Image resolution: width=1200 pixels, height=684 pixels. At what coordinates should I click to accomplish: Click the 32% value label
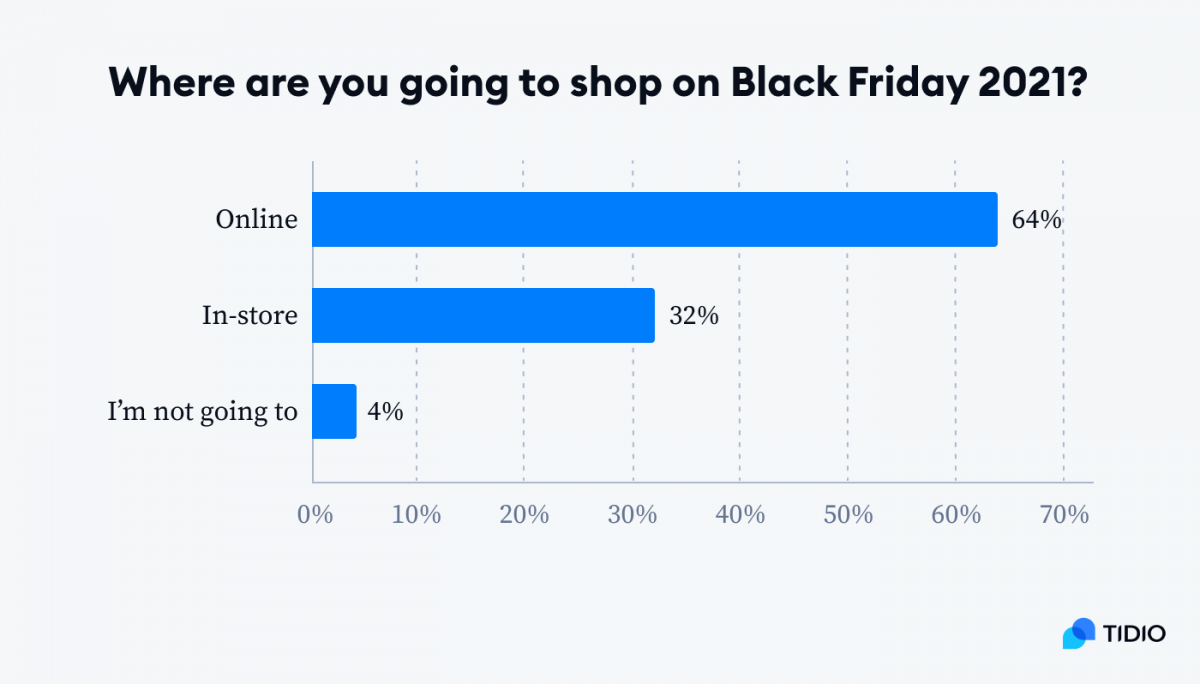pos(693,316)
